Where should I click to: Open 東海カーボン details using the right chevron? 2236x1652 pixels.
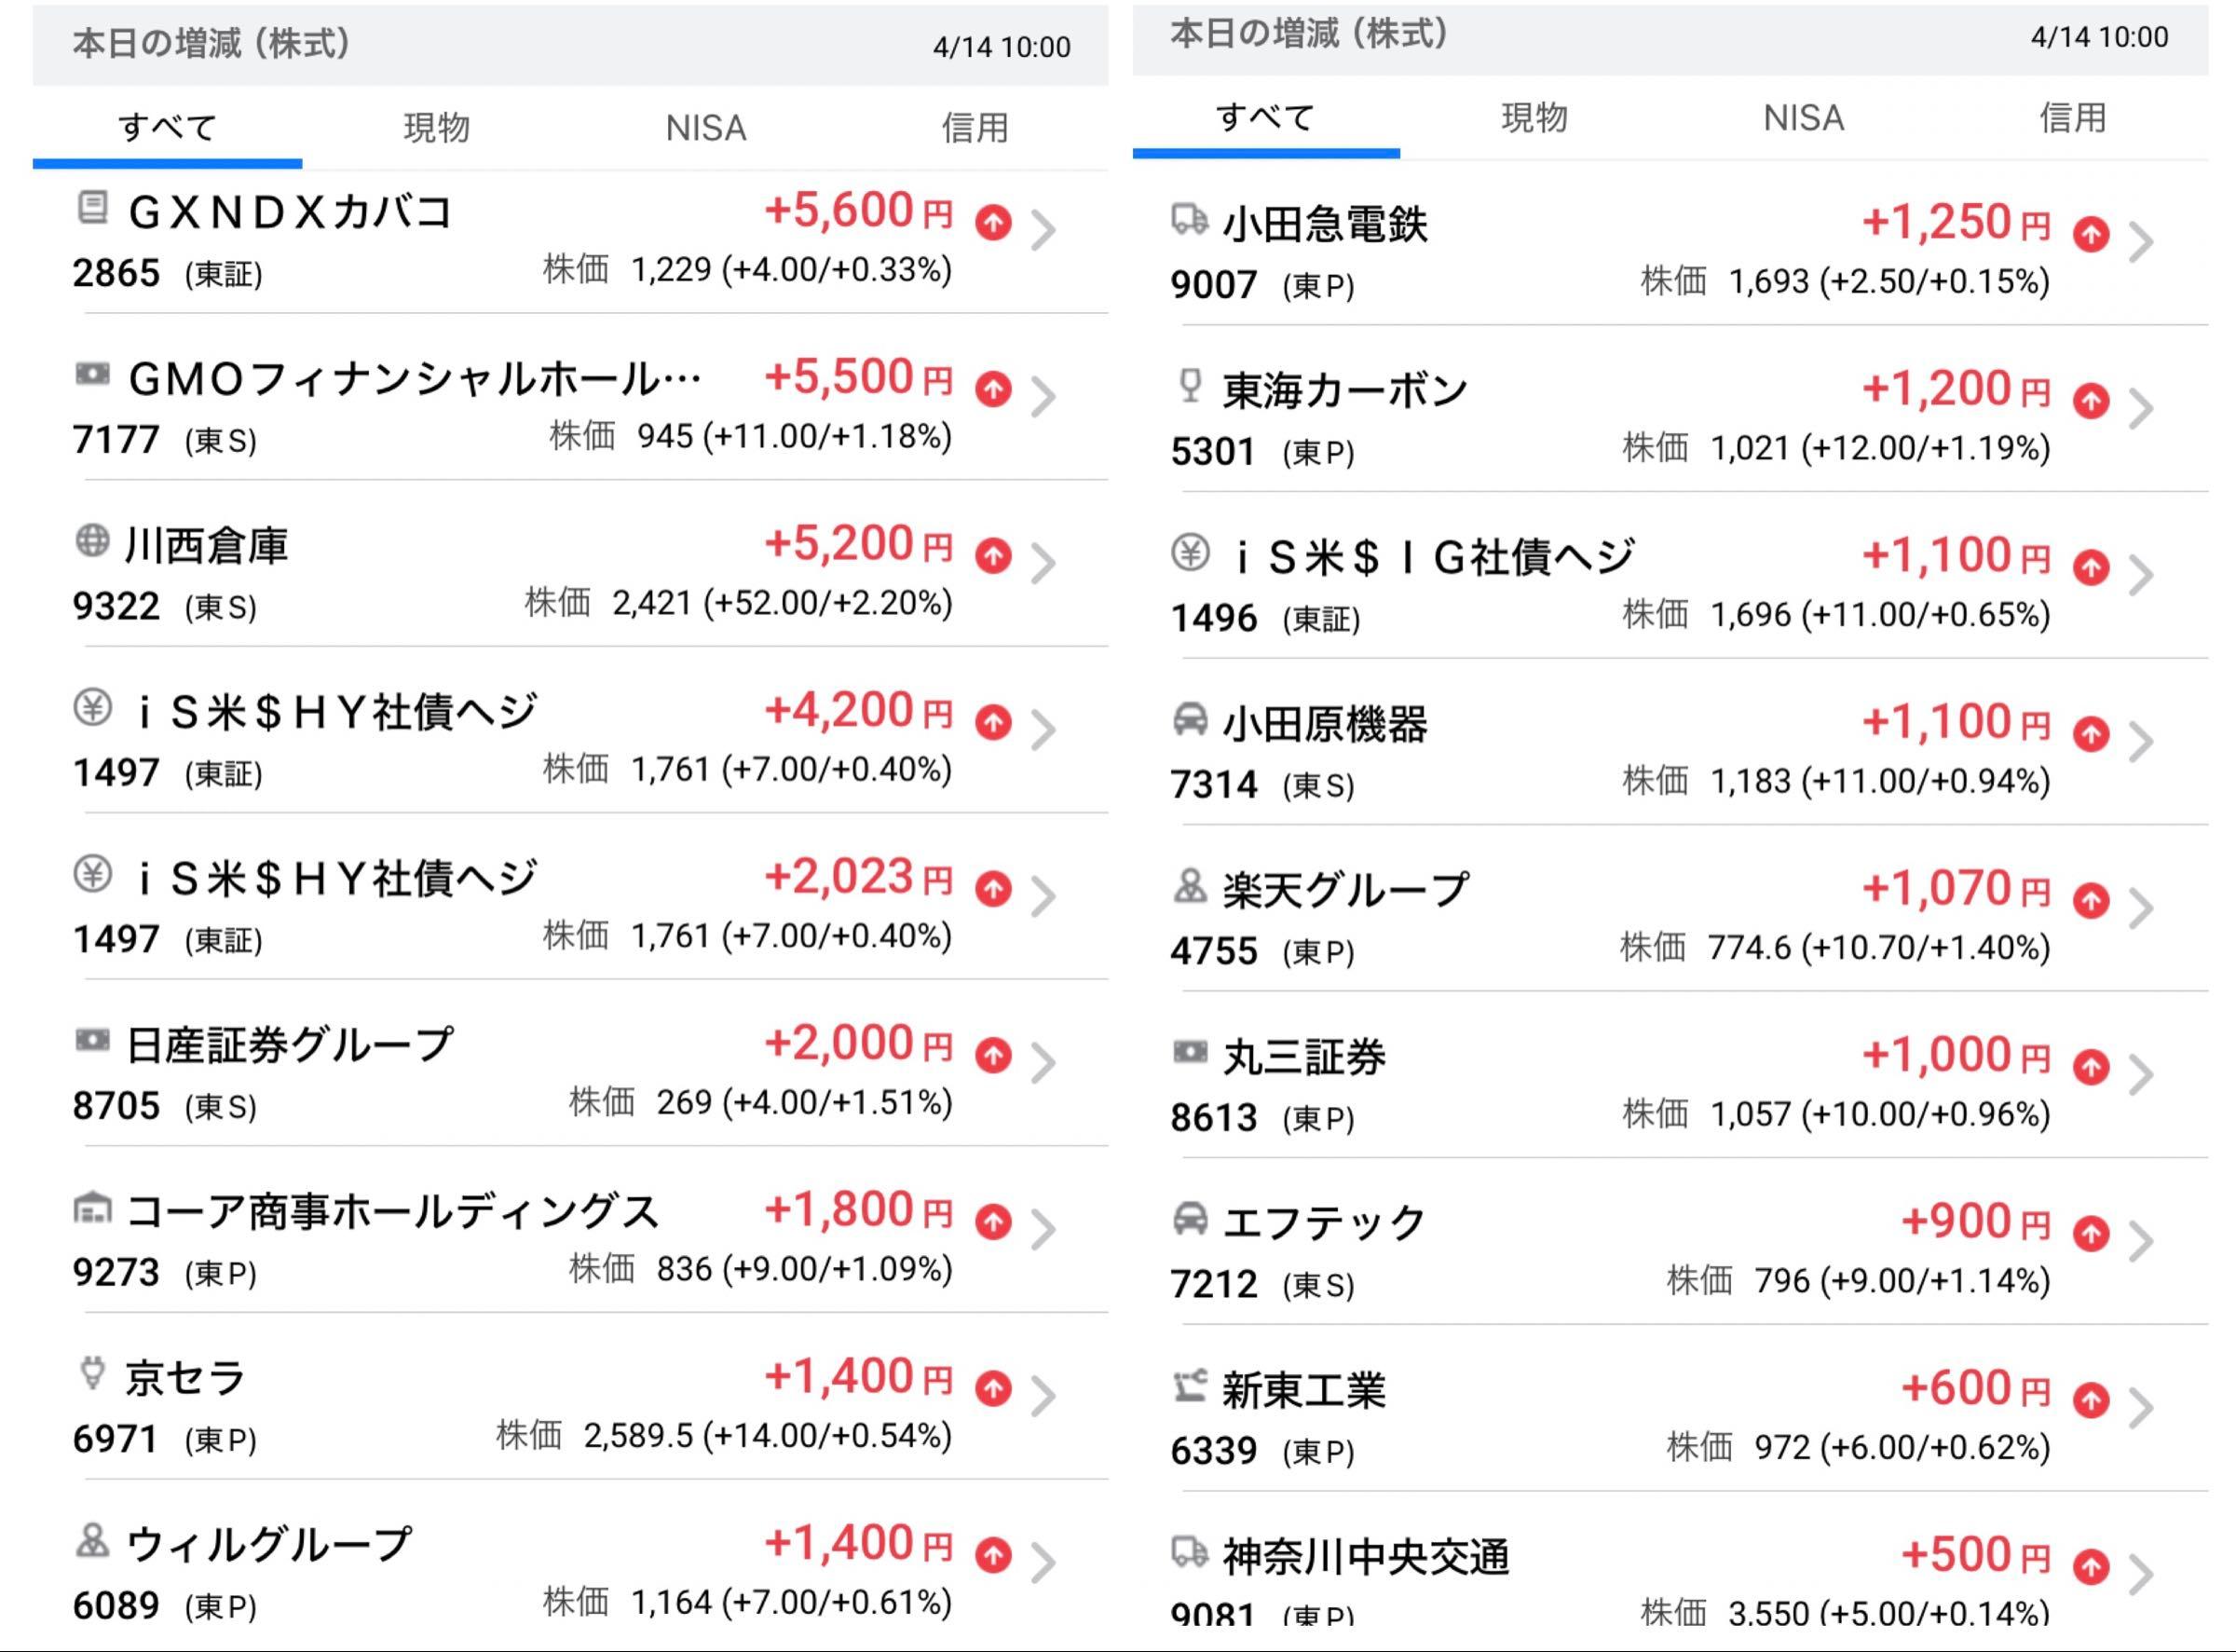point(2143,408)
